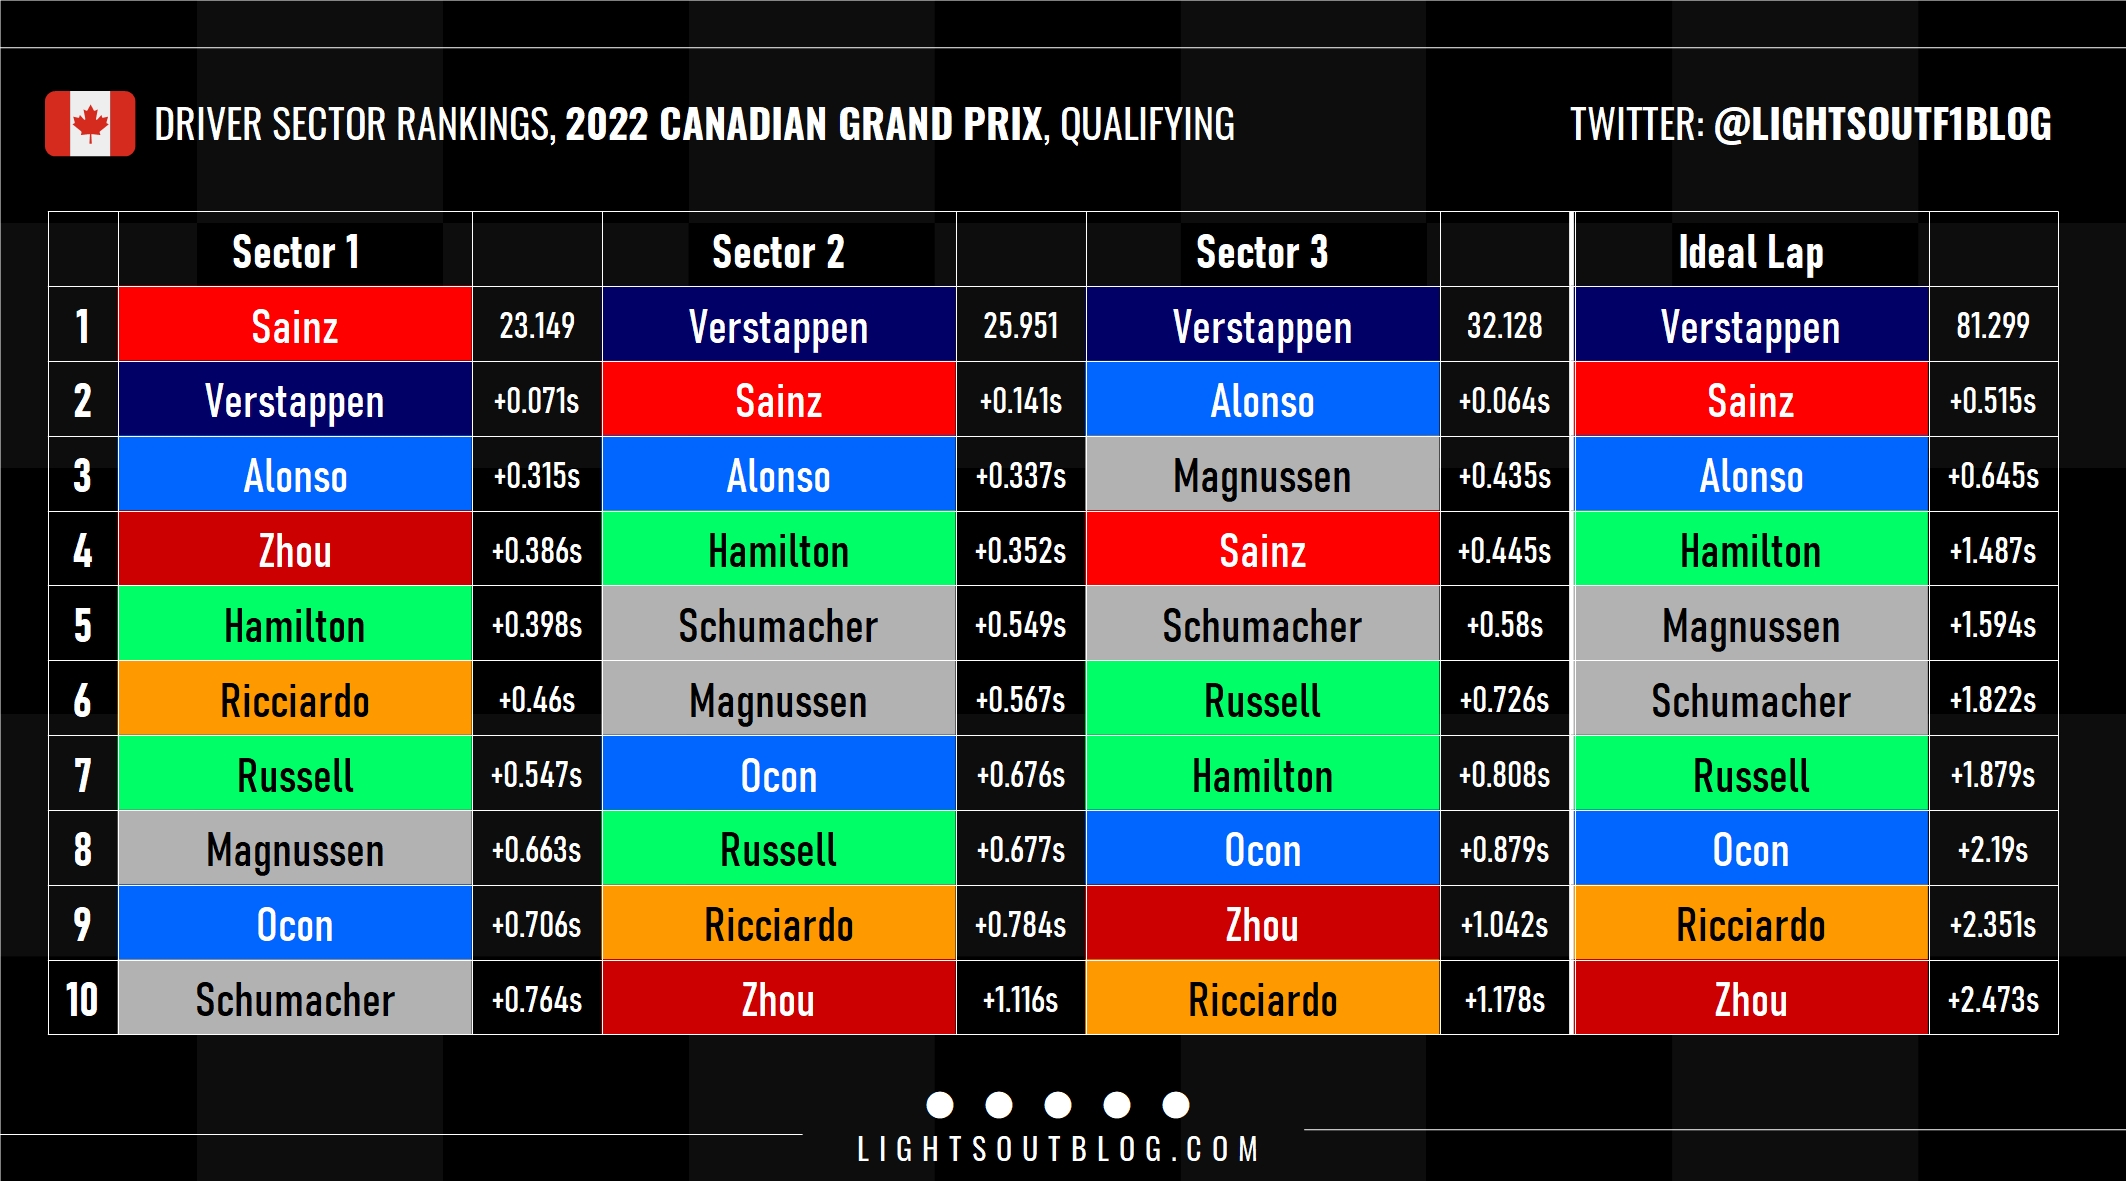Select the first white pagination dot
Image resolution: width=2126 pixels, height=1181 pixels.
pyautogui.click(x=940, y=1105)
